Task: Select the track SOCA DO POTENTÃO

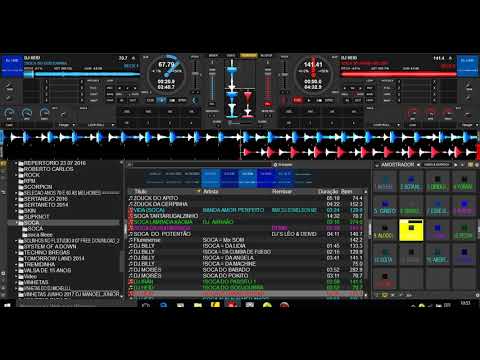Action: (246, 234)
